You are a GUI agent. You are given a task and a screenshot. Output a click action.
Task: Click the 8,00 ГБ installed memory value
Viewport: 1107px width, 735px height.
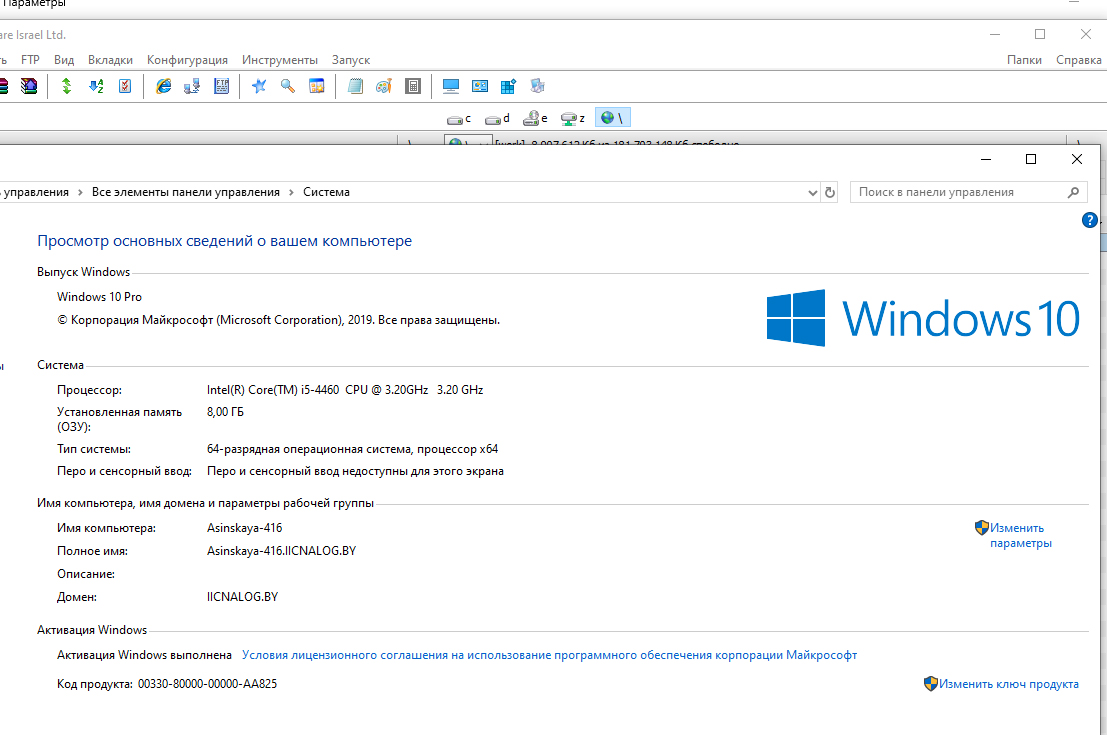click(x=225, y=412)
